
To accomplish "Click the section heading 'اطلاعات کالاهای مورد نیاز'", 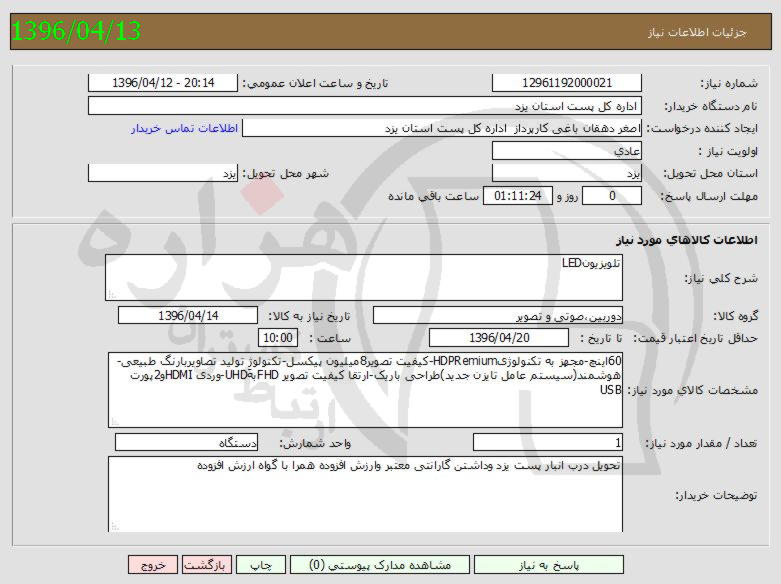I will [686, 240].
